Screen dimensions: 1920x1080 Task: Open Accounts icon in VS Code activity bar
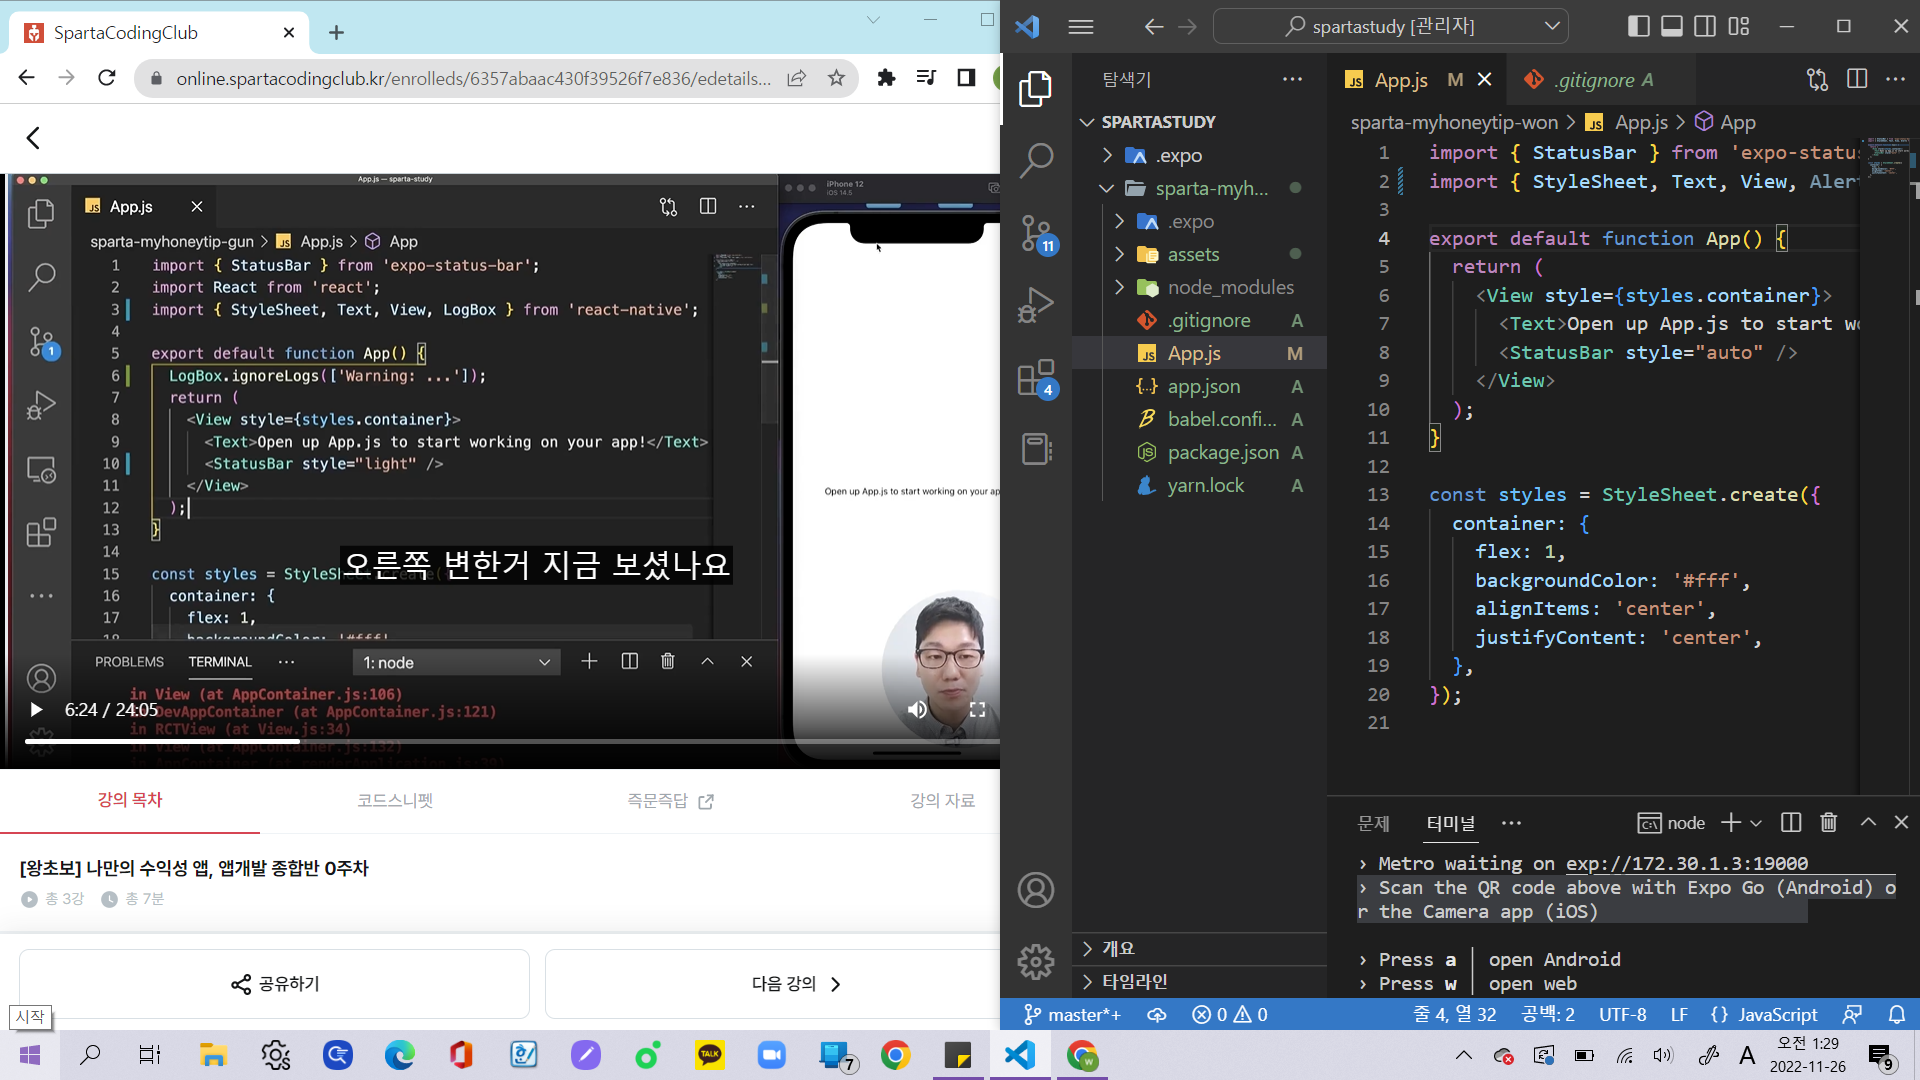(1036, 890)
